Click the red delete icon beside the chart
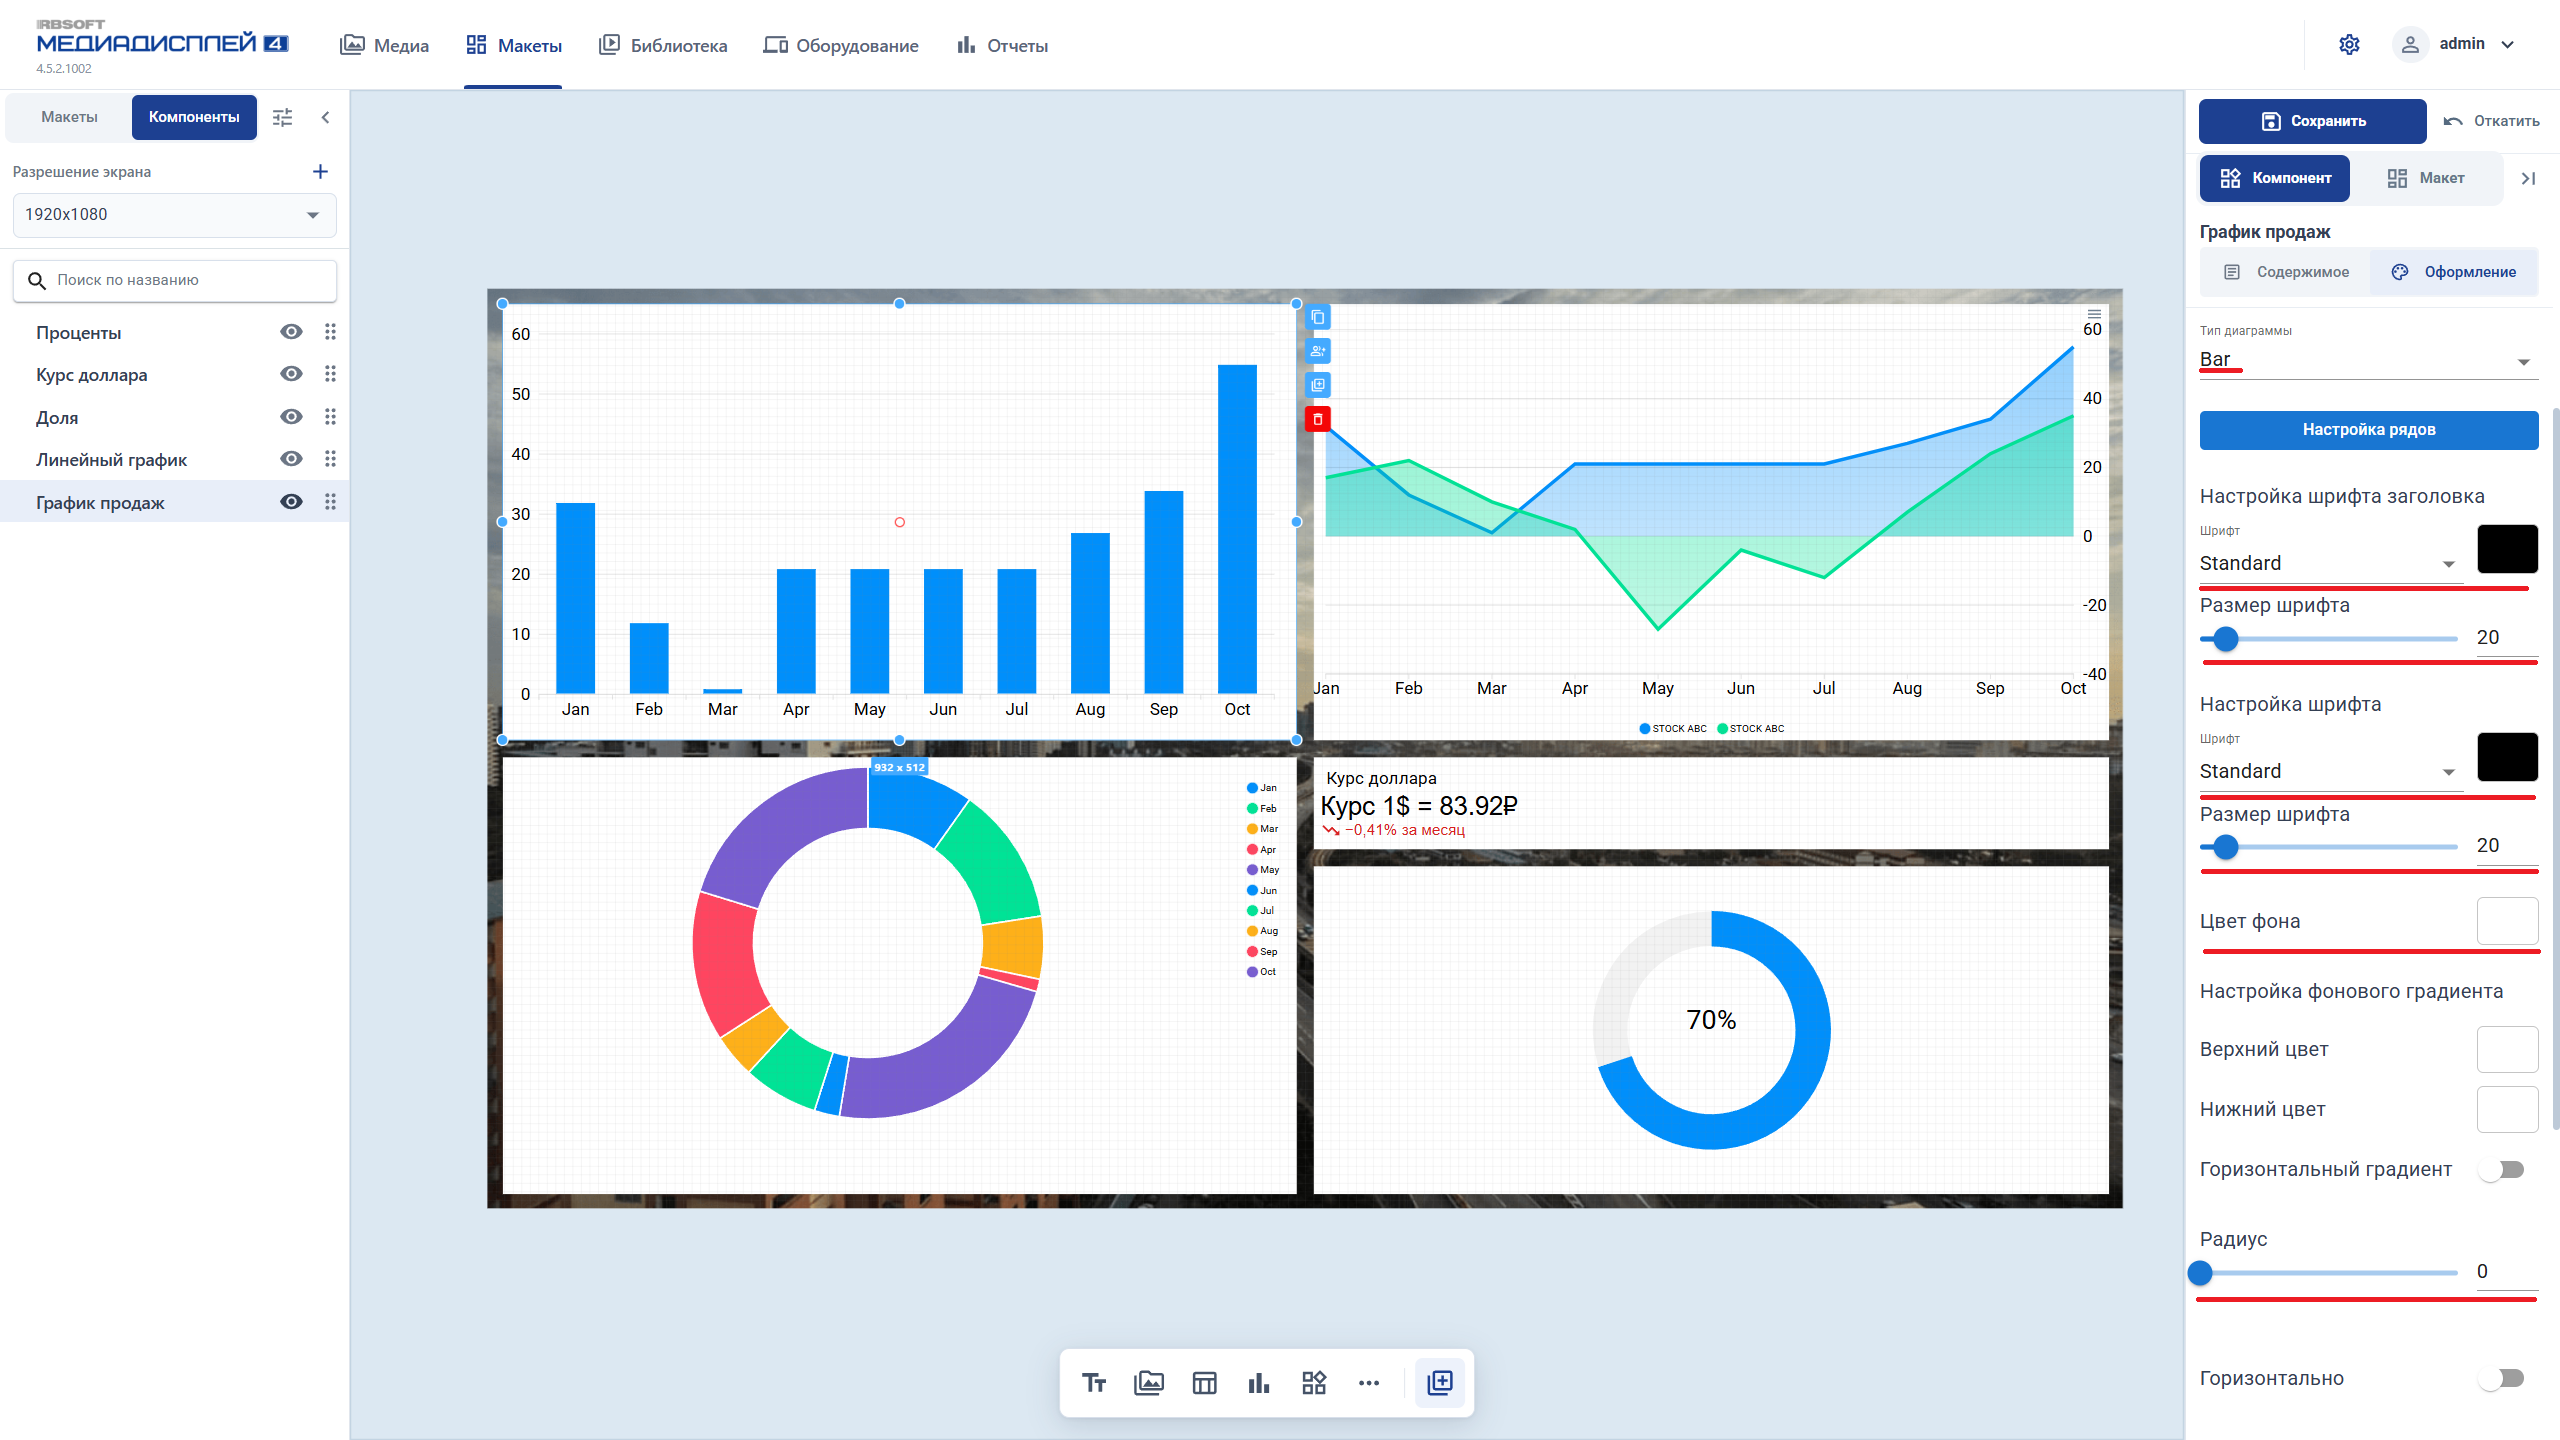This screenshot has width=2560, height=1440. coord(1318,419)
